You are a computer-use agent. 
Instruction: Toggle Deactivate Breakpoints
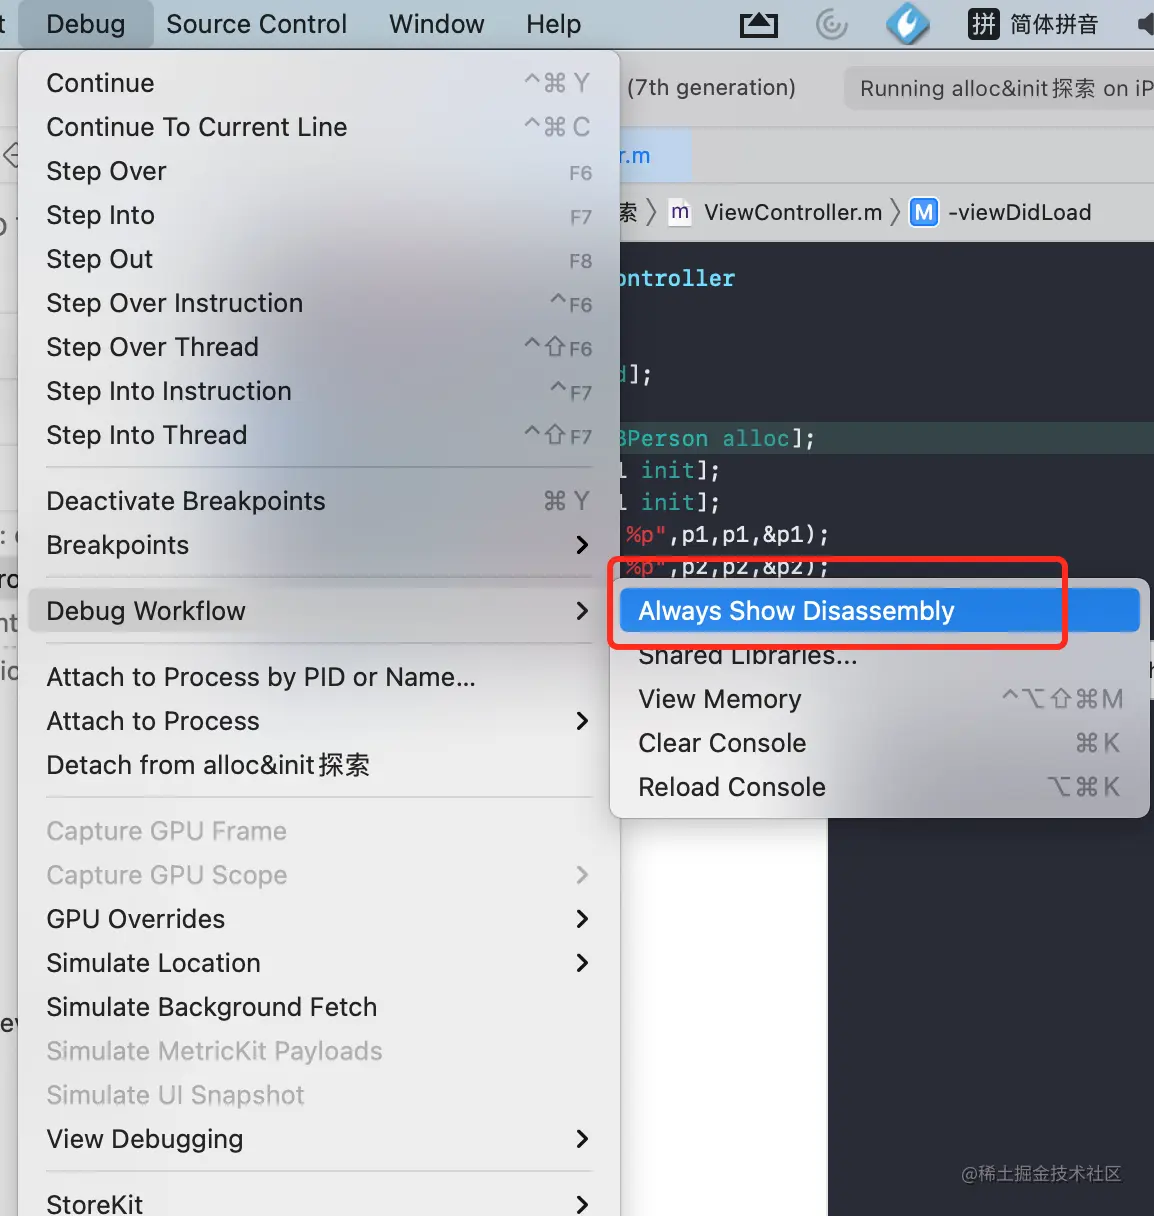(319, 501)
